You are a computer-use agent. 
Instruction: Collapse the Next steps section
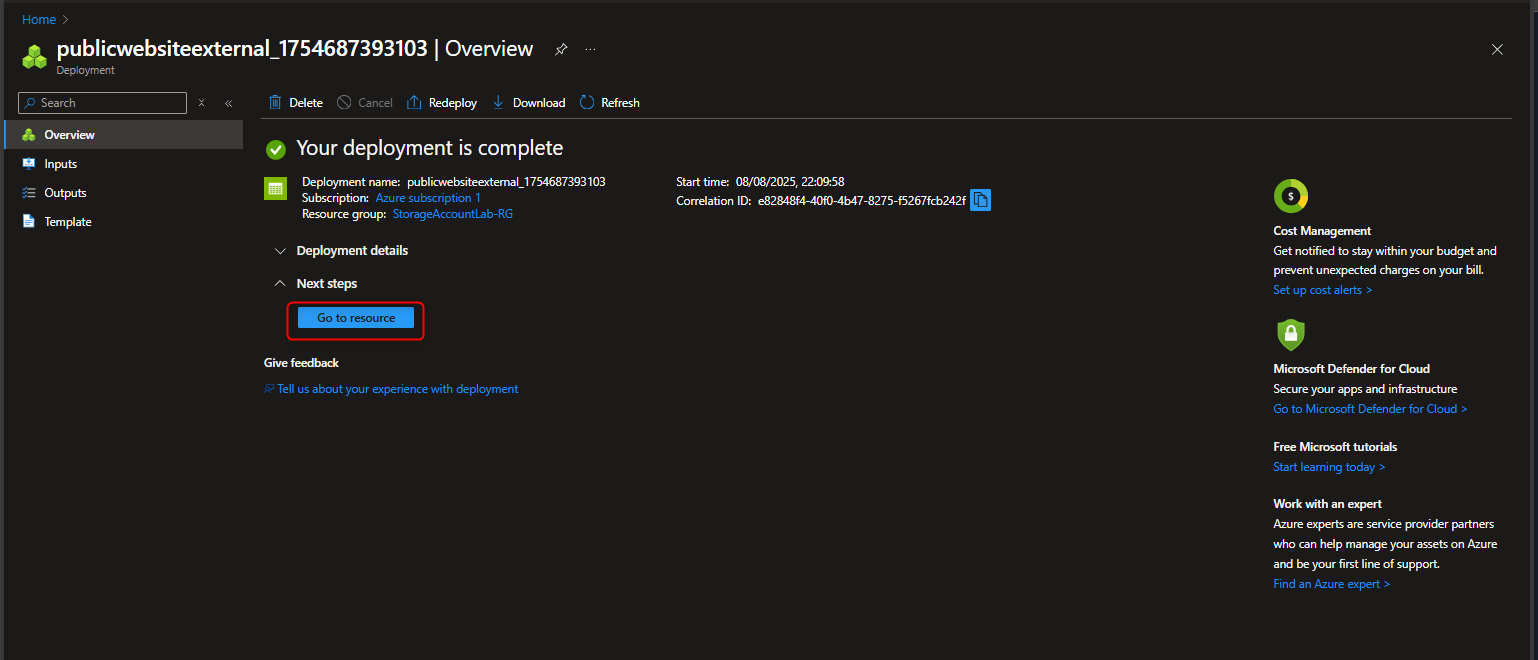(280, 283)
